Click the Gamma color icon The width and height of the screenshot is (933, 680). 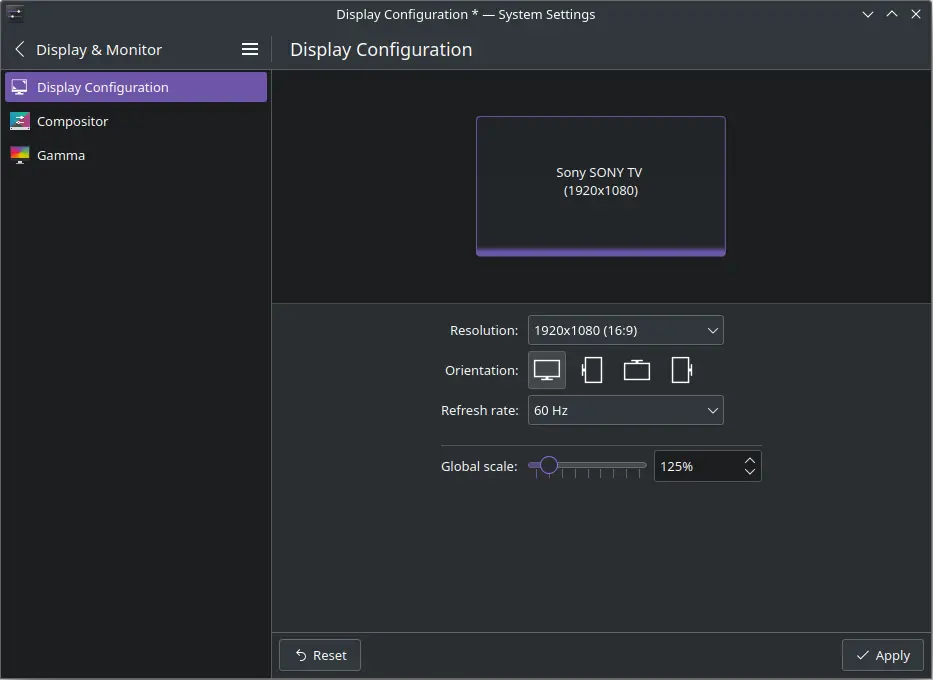click(20, 155)
